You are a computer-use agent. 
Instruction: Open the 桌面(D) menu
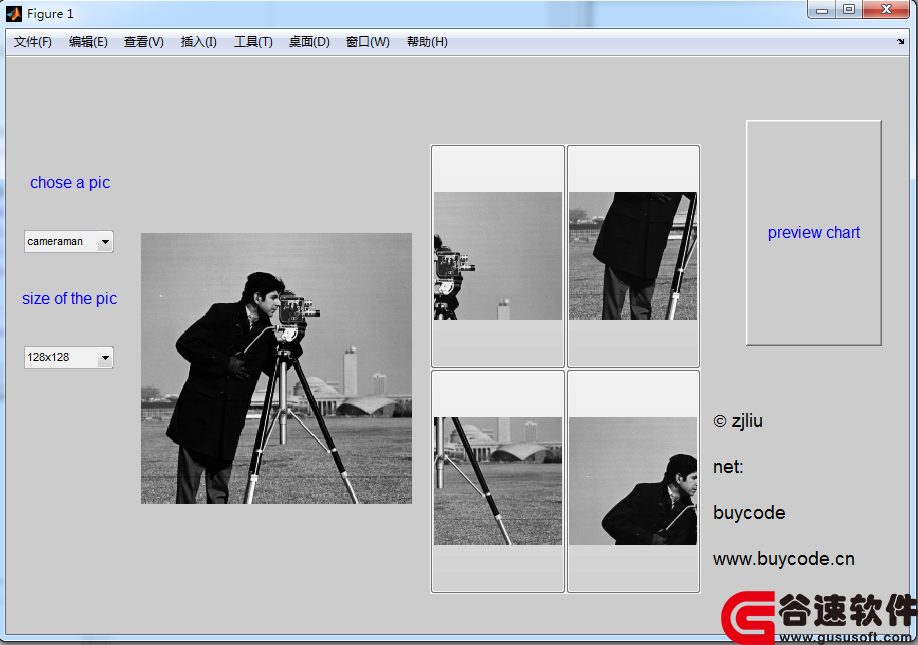309,42
